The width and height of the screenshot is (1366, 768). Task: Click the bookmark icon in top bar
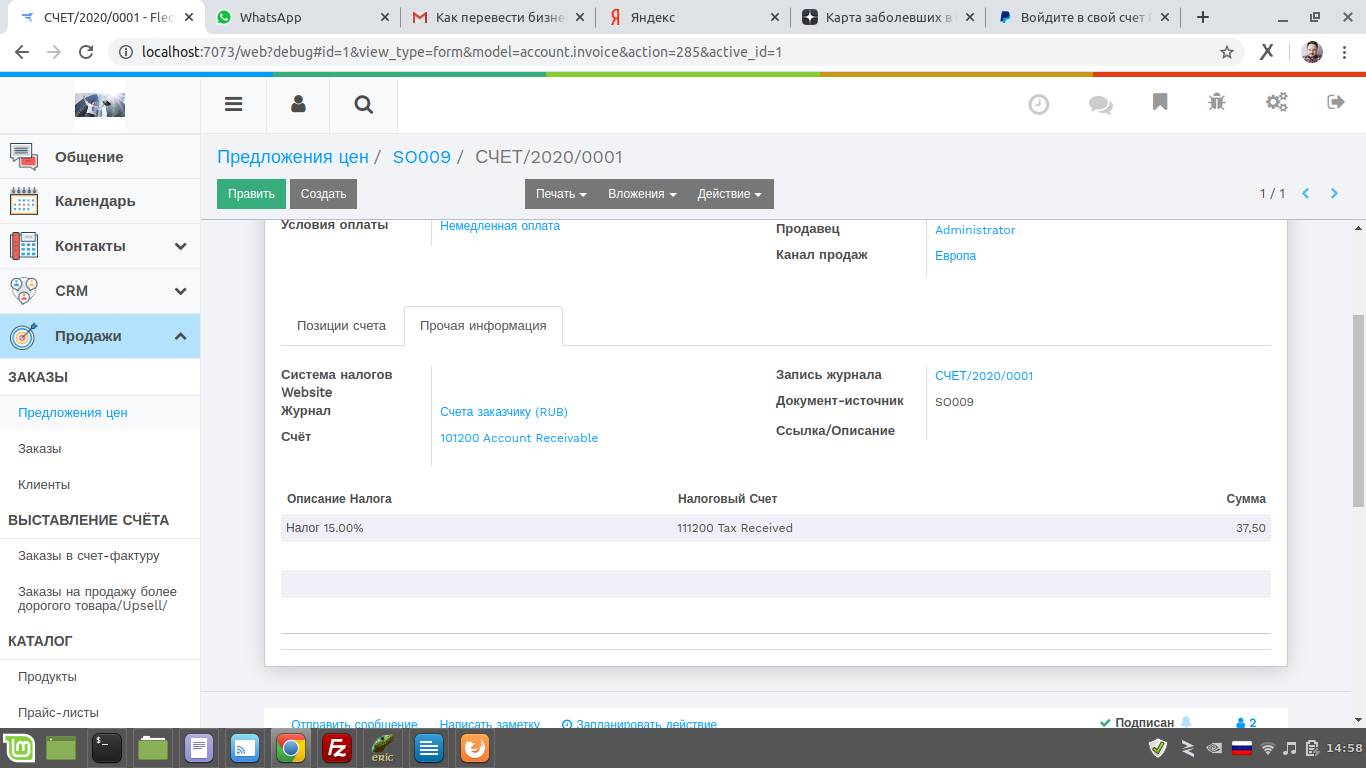point(1160,102)
